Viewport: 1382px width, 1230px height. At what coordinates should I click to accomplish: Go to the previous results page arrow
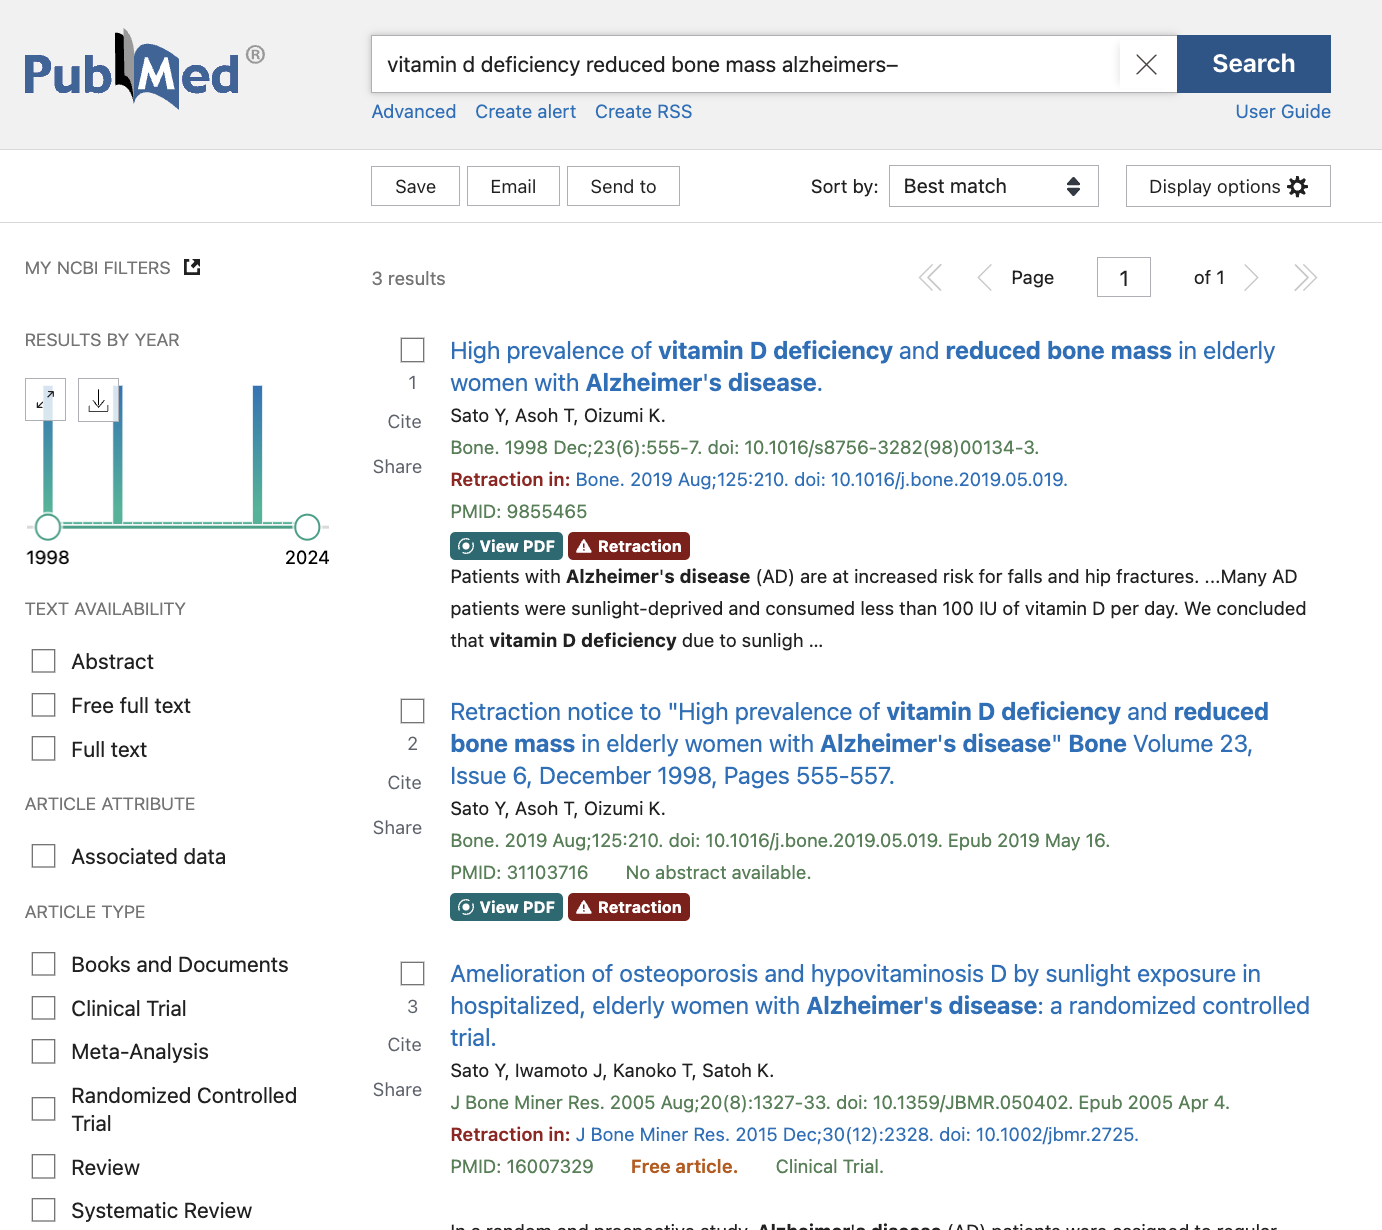[984, 278]
